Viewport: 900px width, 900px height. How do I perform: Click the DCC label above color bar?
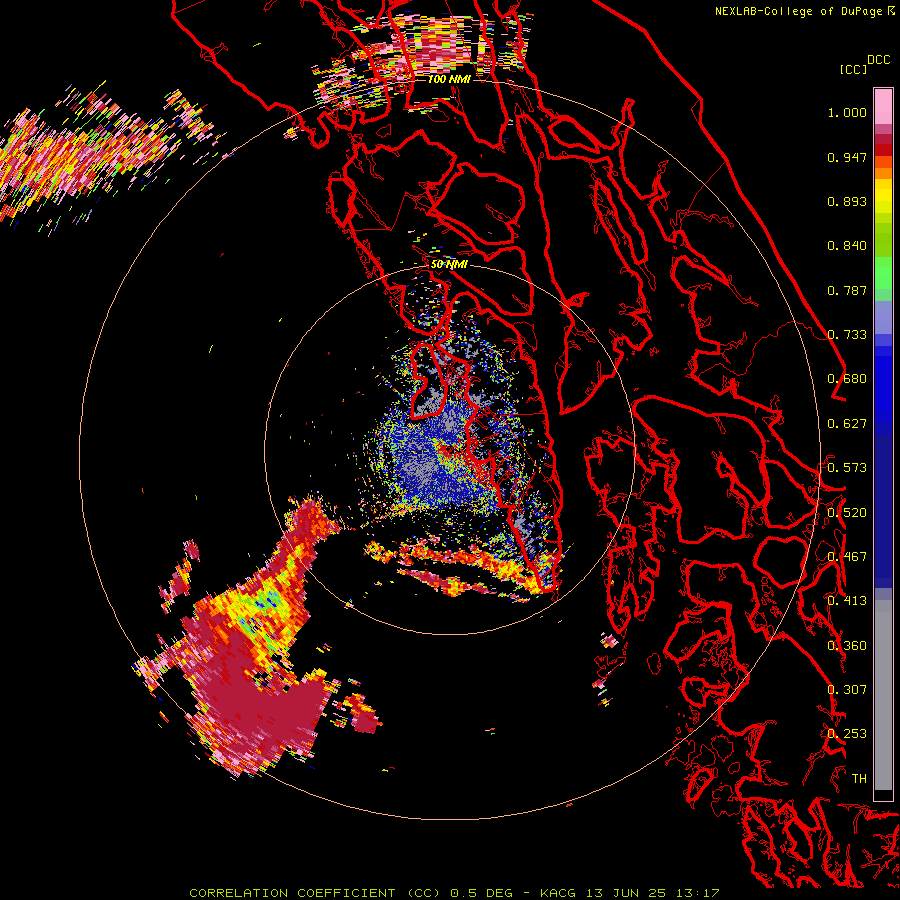click(878, 60)
